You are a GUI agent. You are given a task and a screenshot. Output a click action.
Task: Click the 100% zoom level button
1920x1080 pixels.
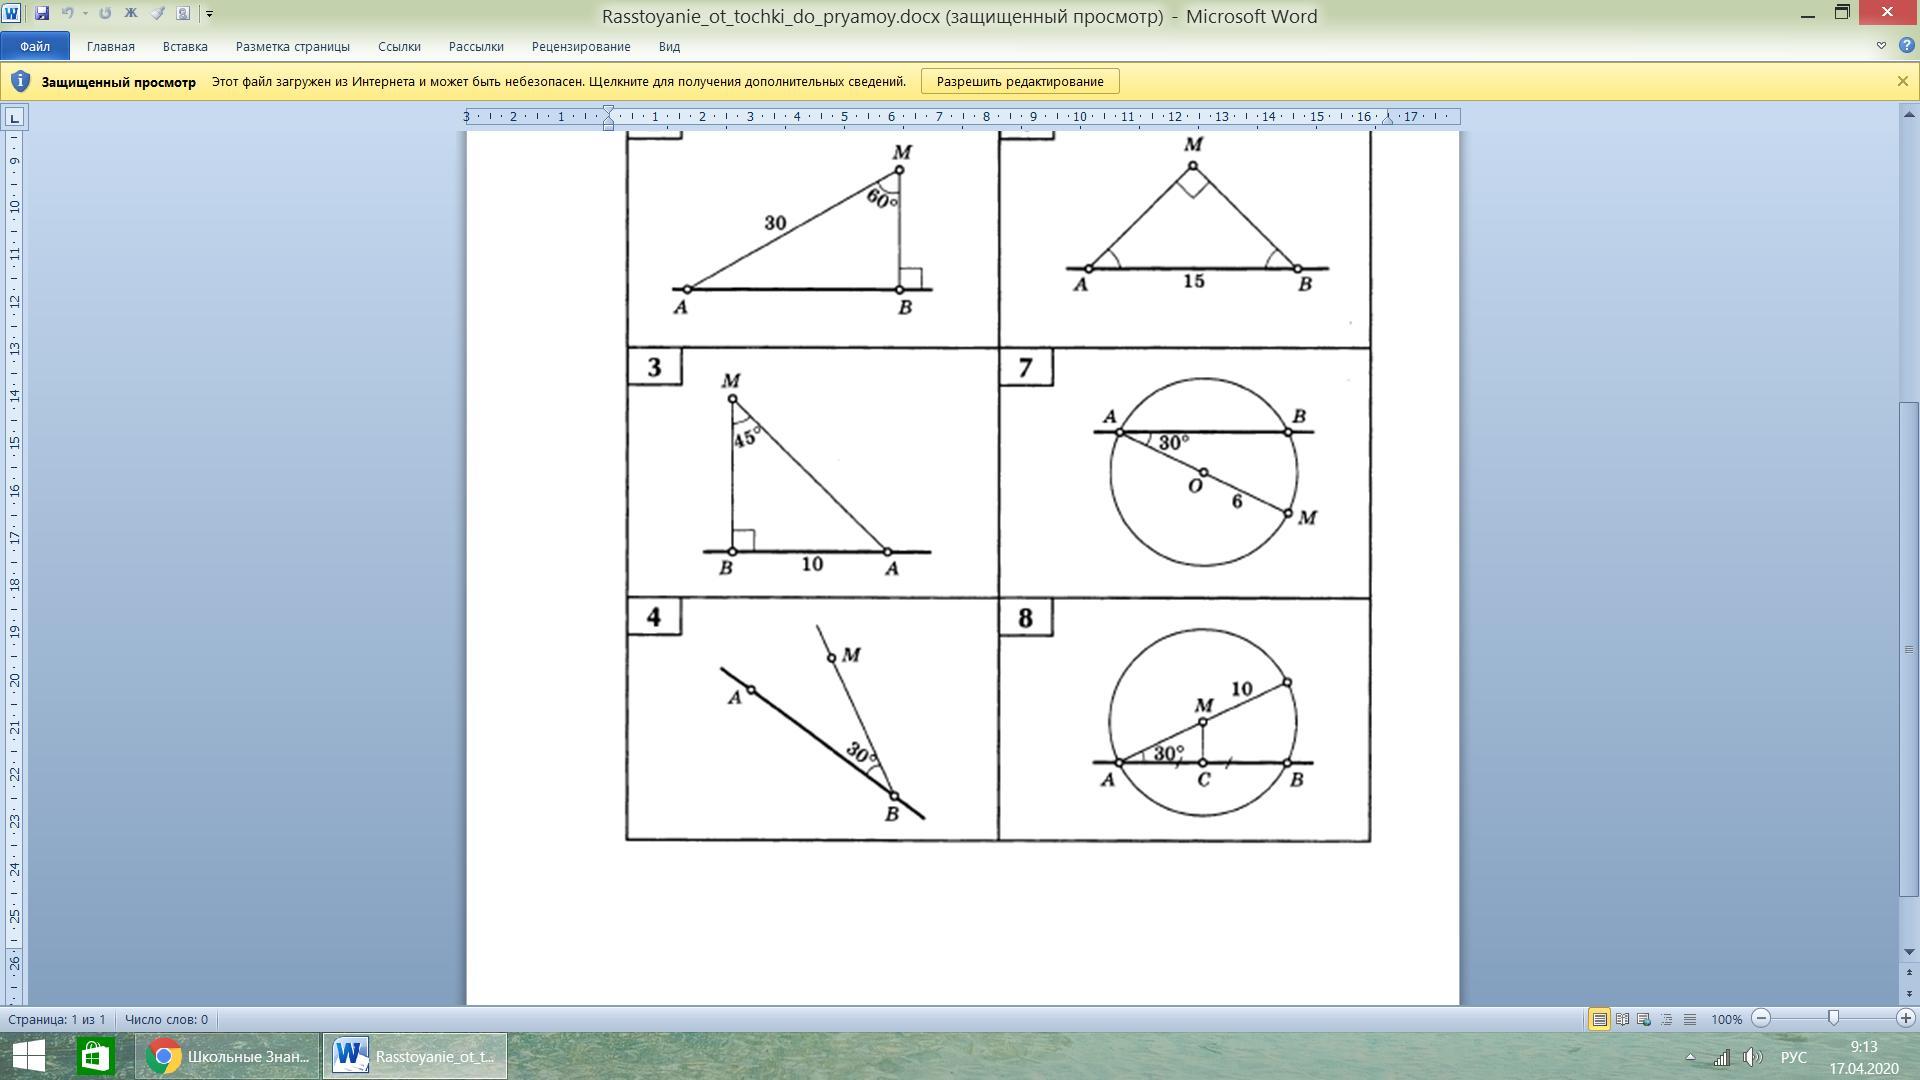(1726, 1019)
